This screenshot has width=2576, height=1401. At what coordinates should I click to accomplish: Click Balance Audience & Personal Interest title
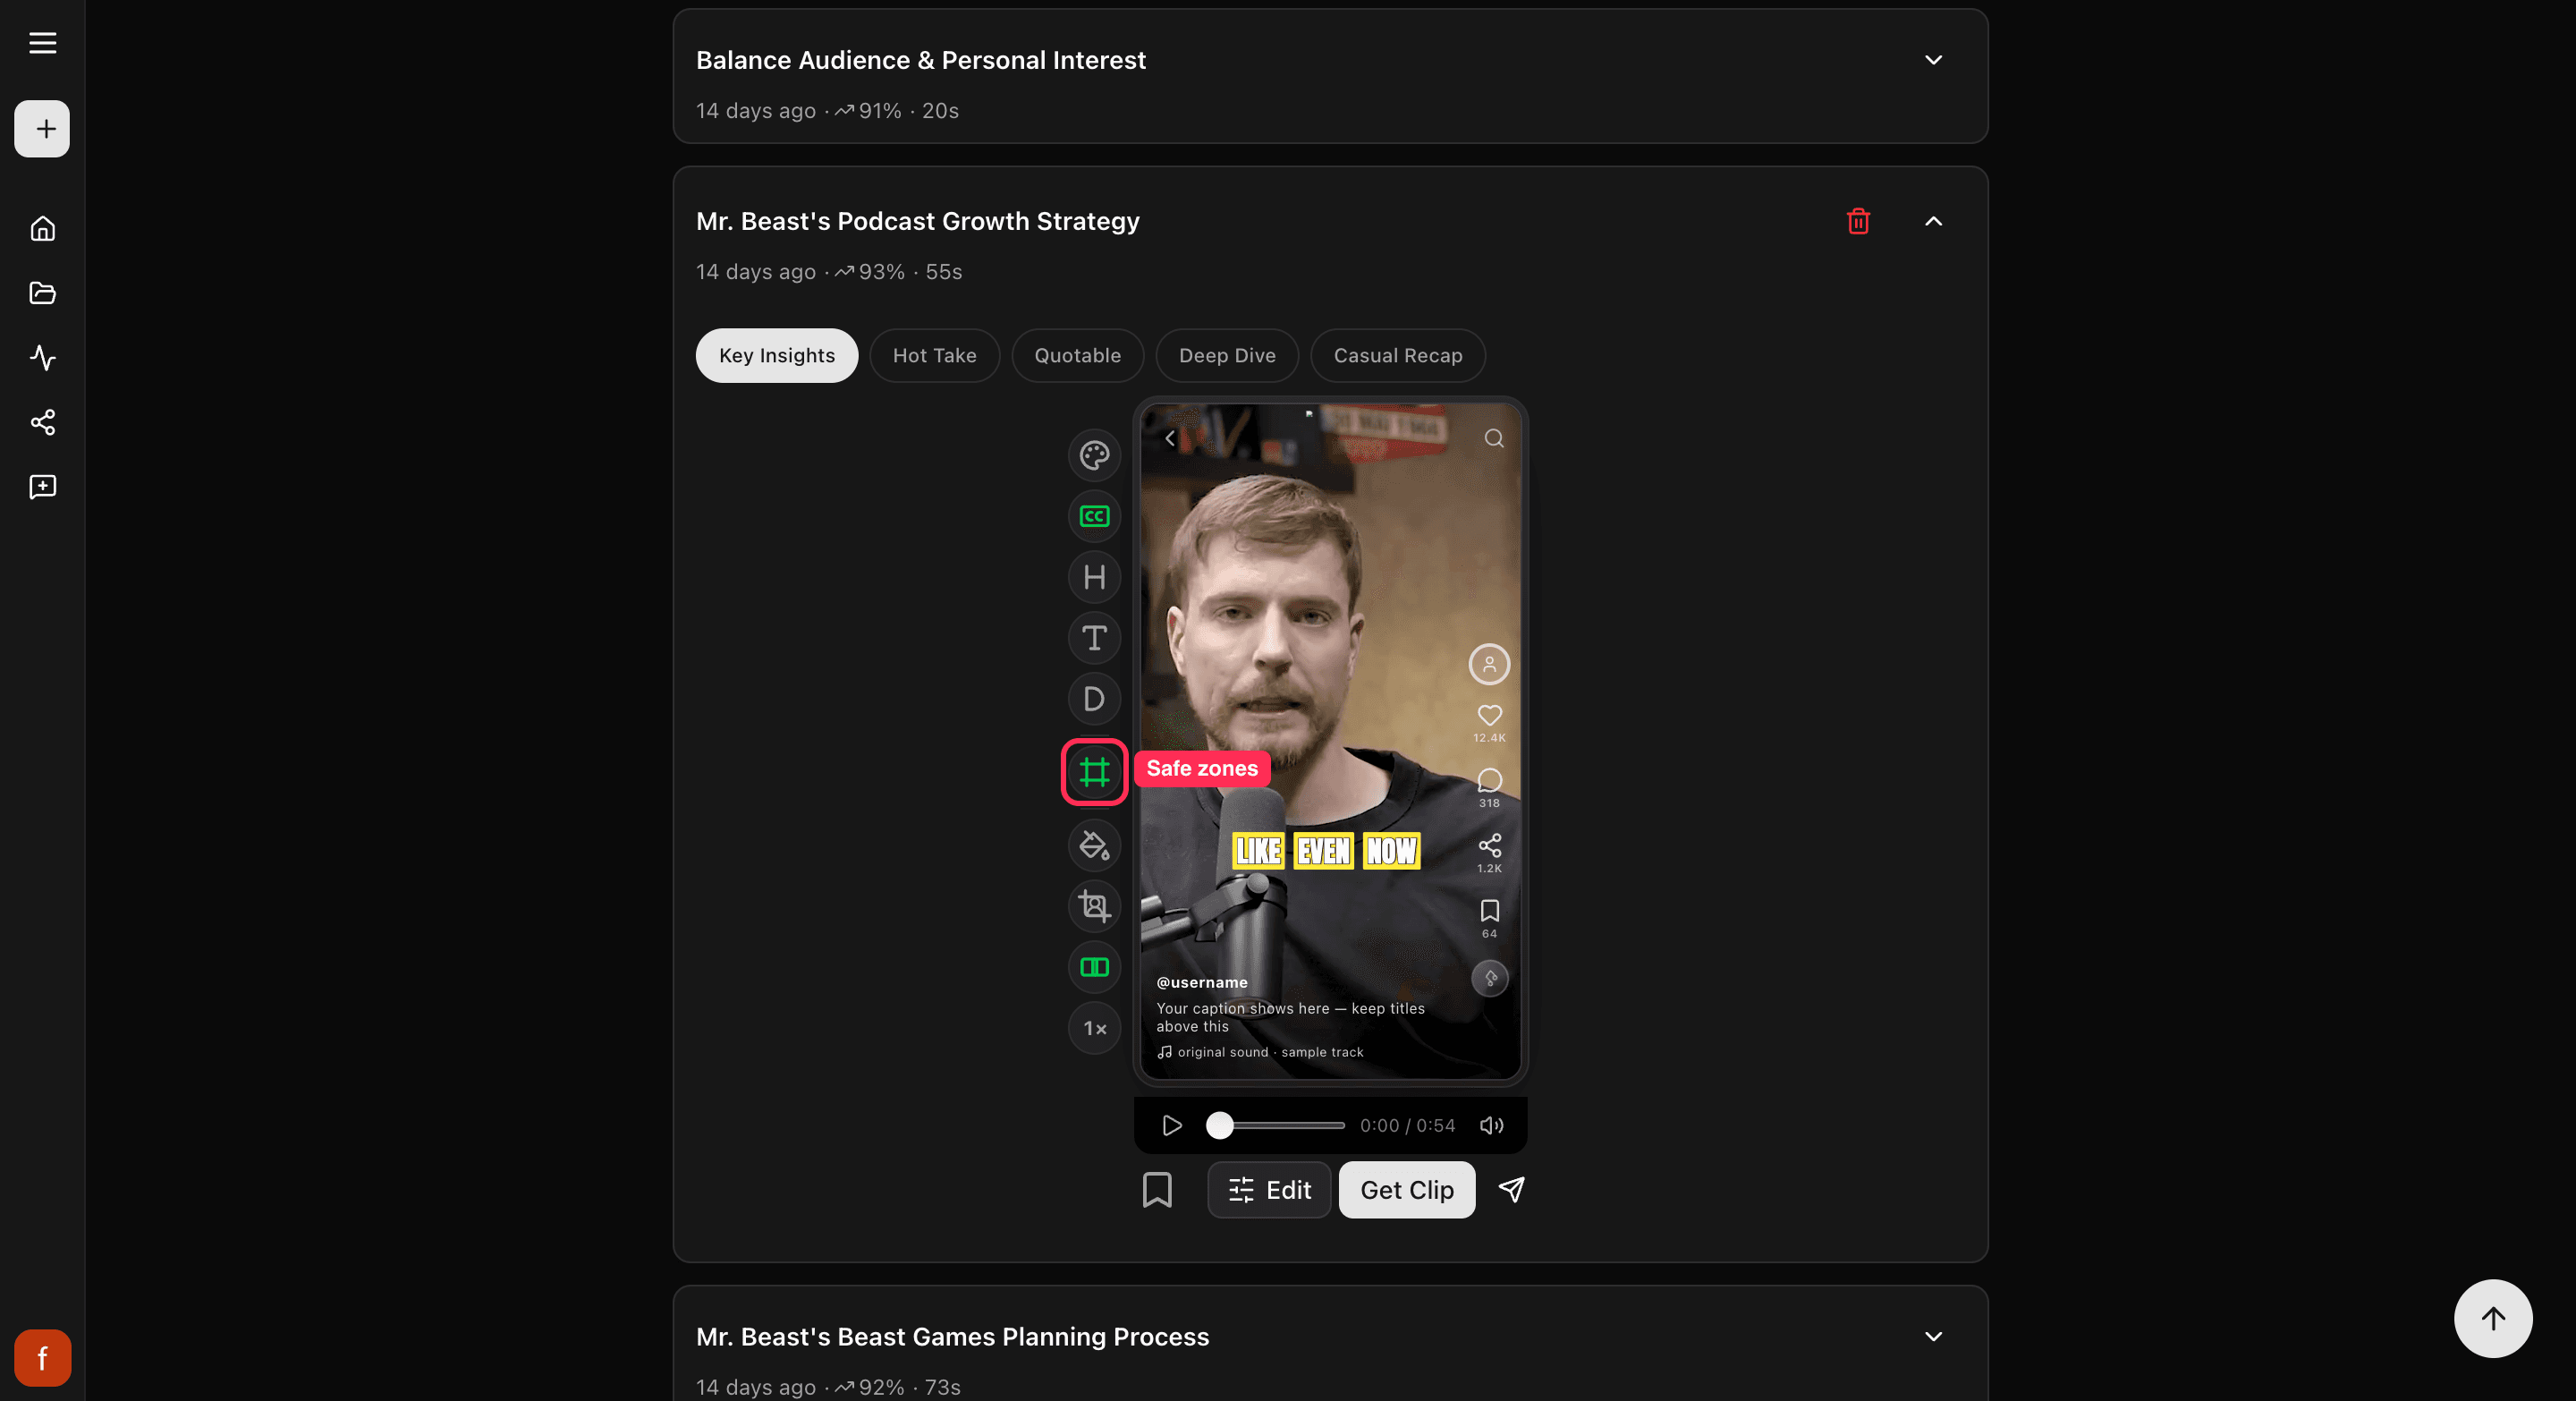click(920, 60)
